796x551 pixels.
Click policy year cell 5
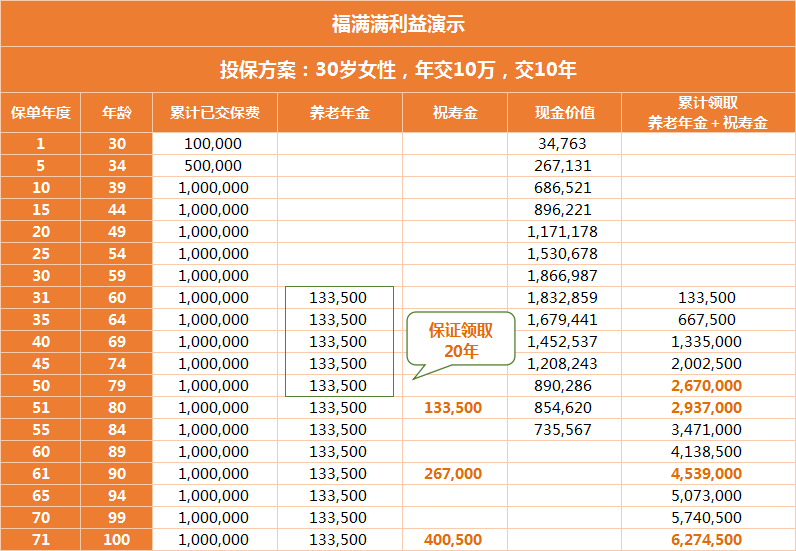[x=41, y=166]
